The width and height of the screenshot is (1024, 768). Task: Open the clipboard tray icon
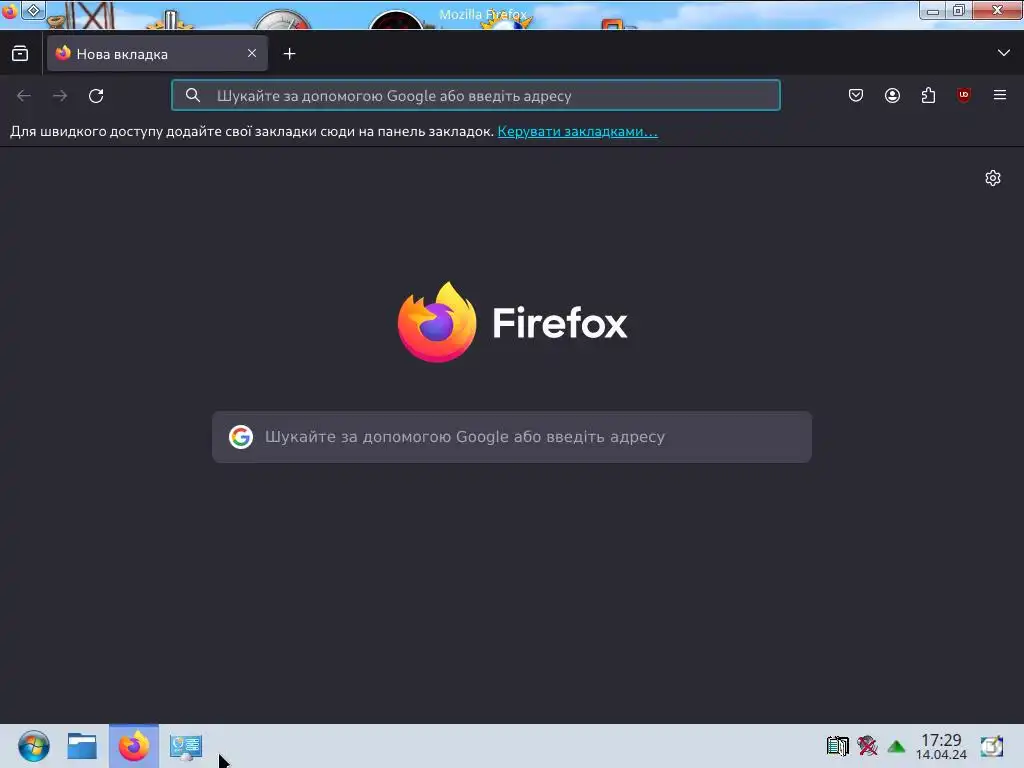click(x=837, y=746)
